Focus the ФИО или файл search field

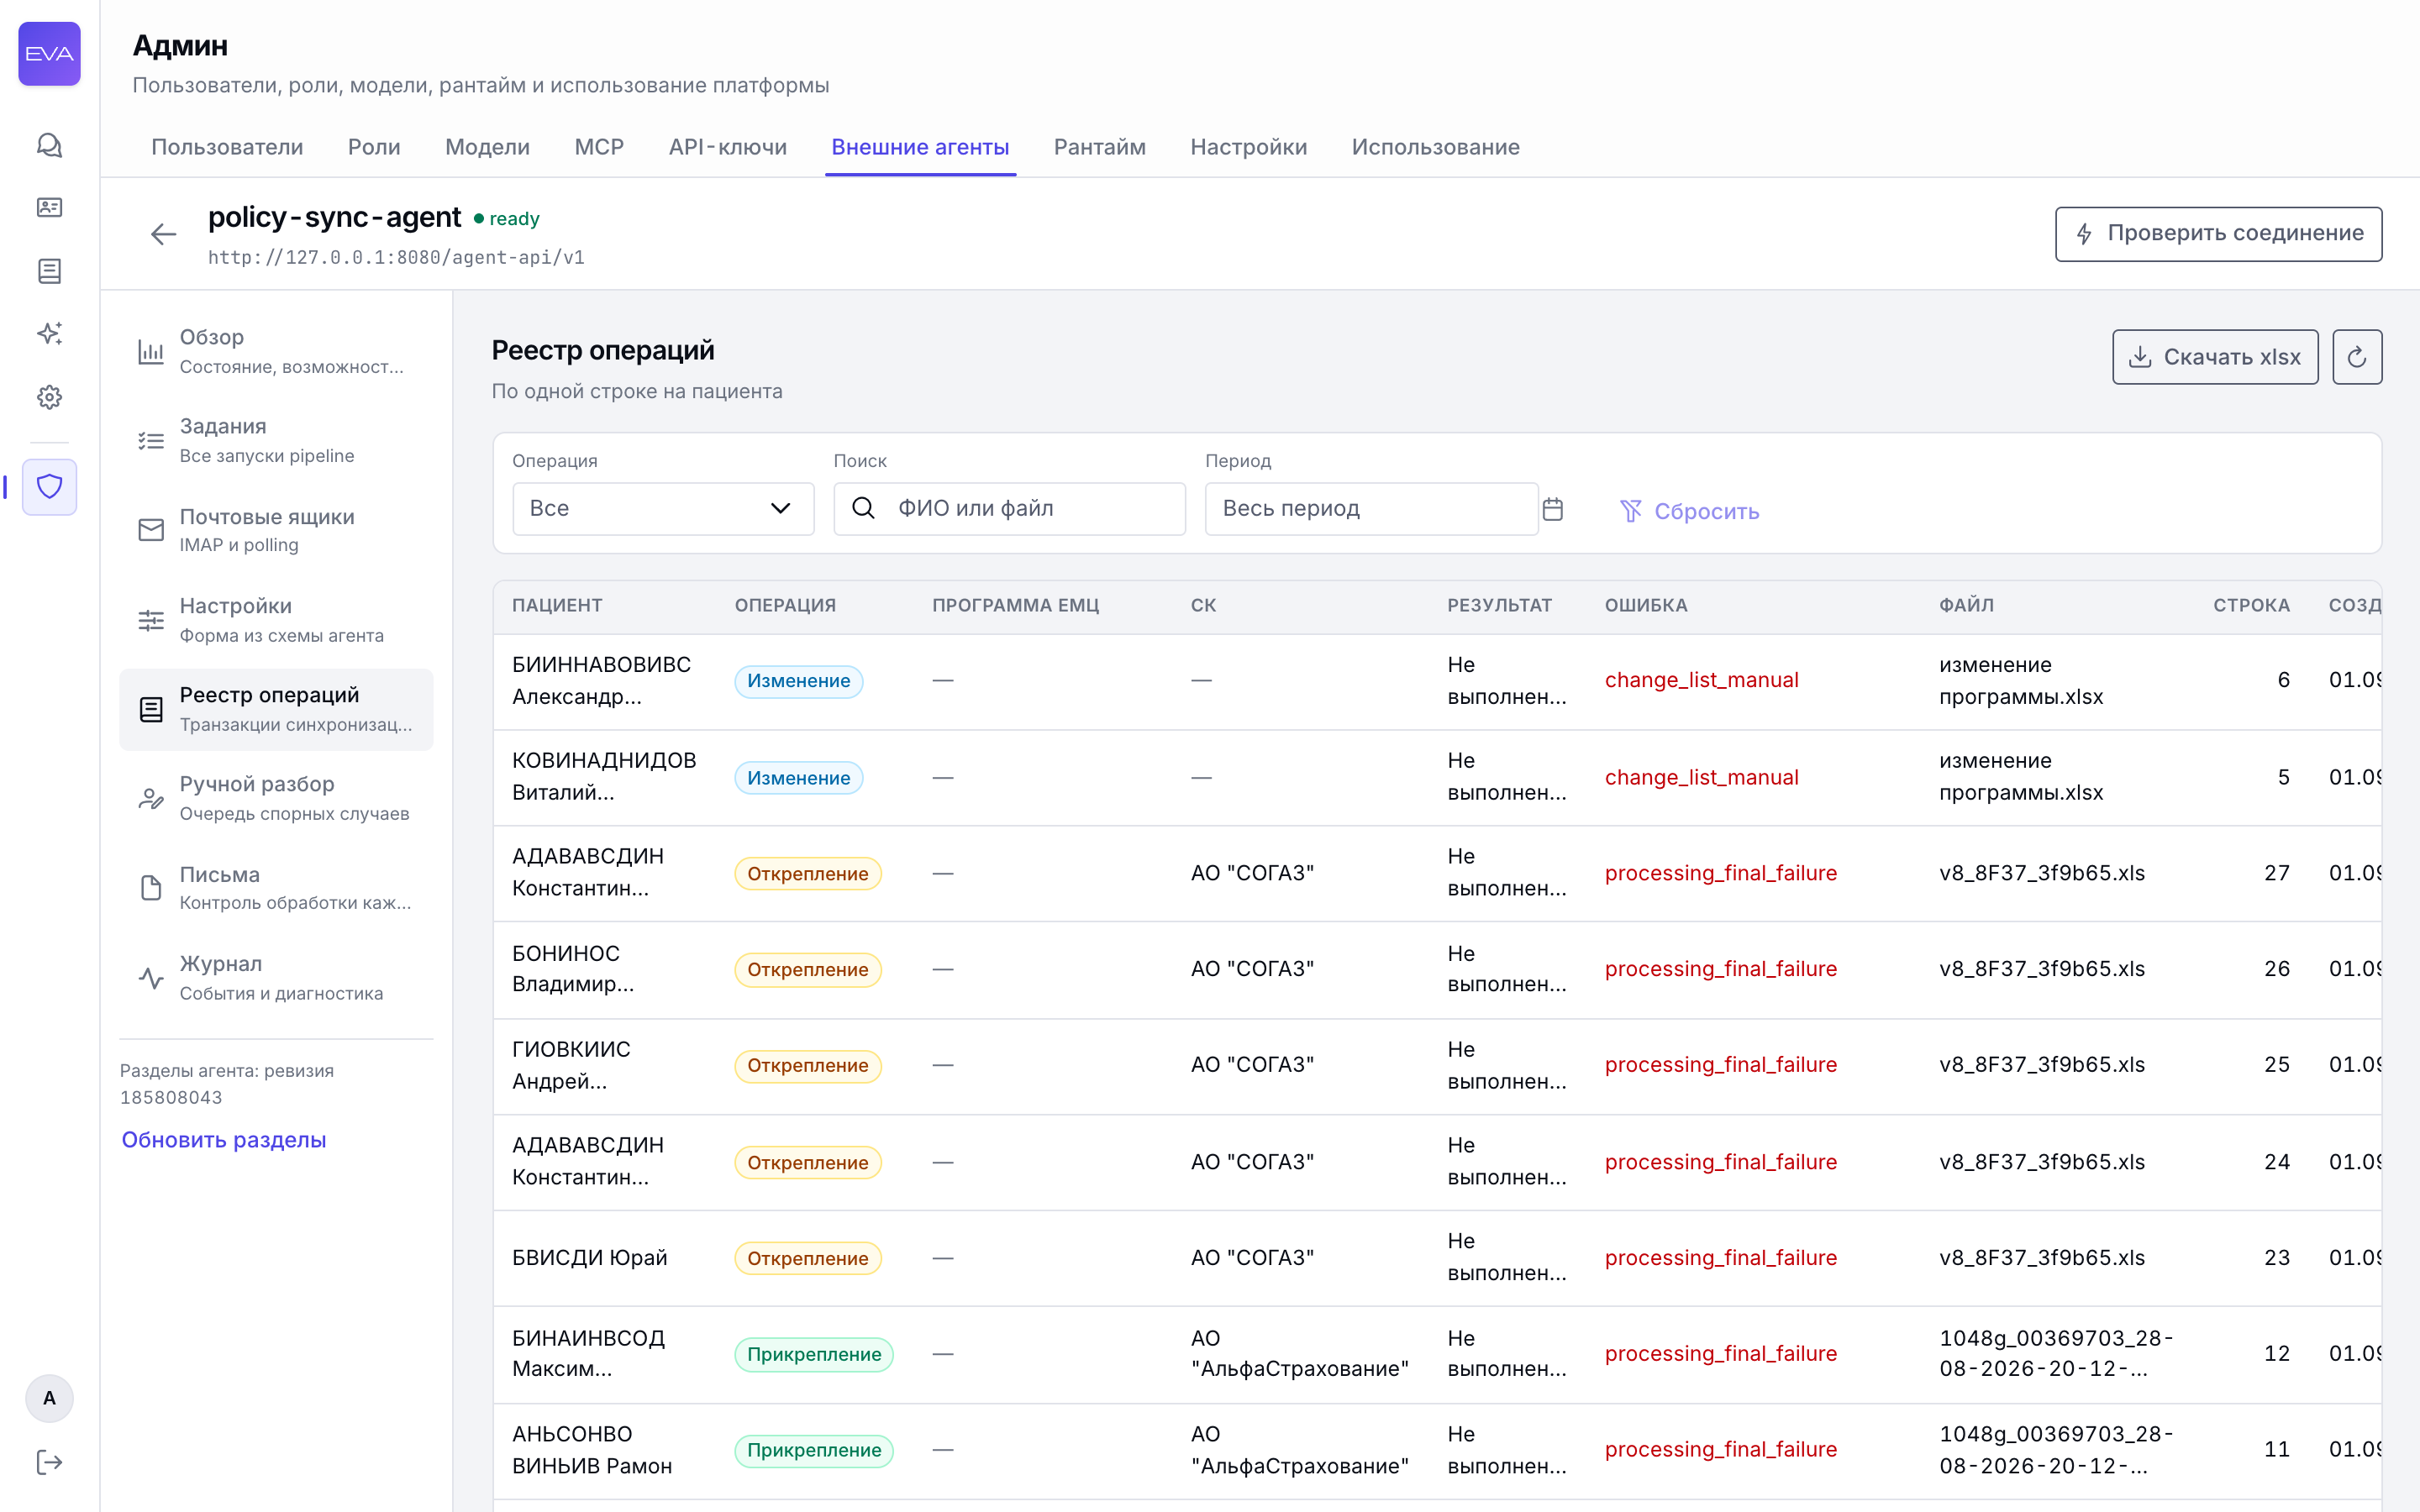click(x=1009, y=509)
